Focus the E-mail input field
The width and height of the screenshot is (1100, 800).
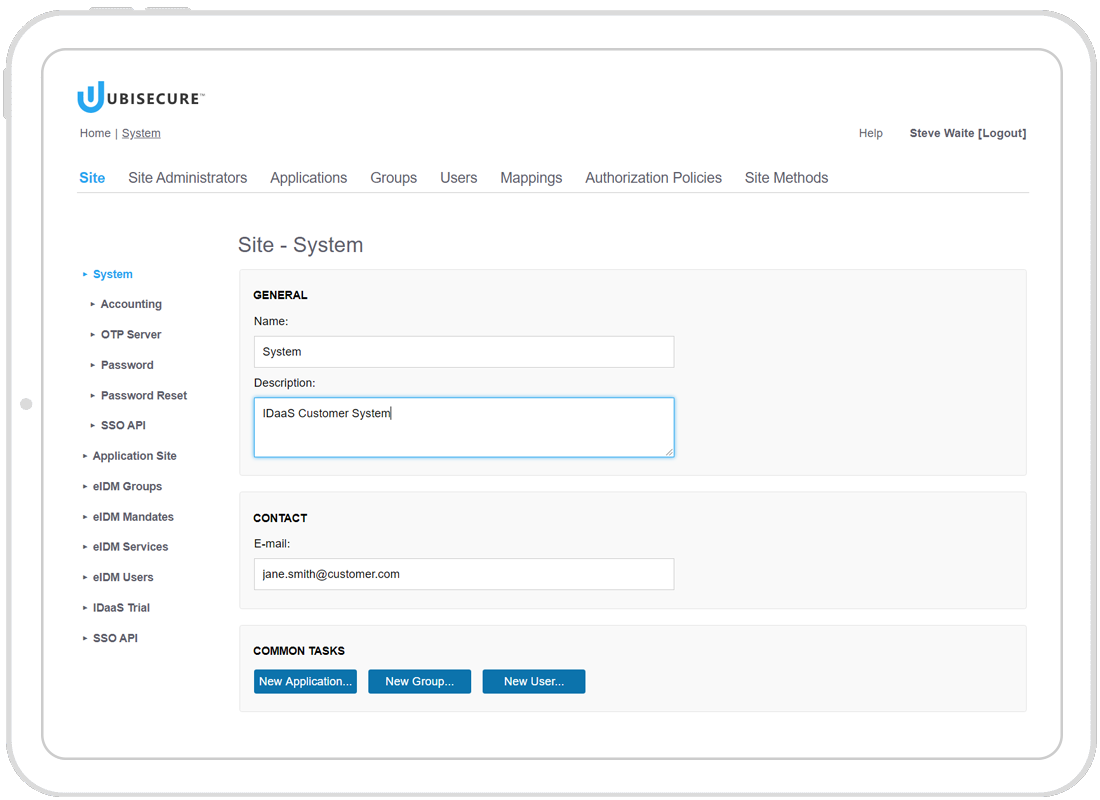tap(464, 574)
